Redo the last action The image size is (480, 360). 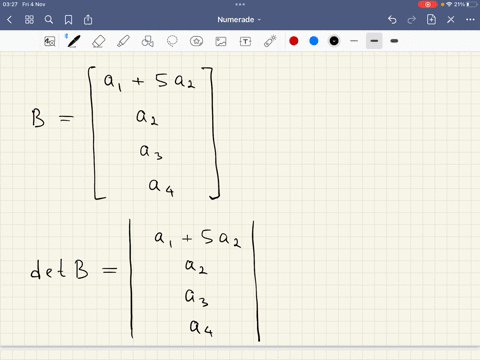tap(412, 20)
